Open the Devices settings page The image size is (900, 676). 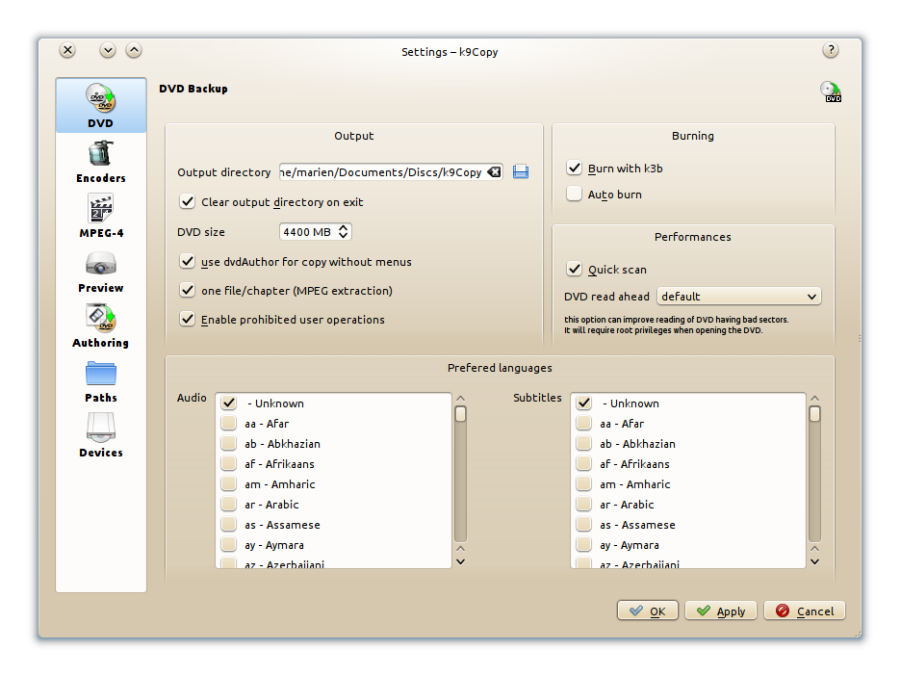[101, 436]
